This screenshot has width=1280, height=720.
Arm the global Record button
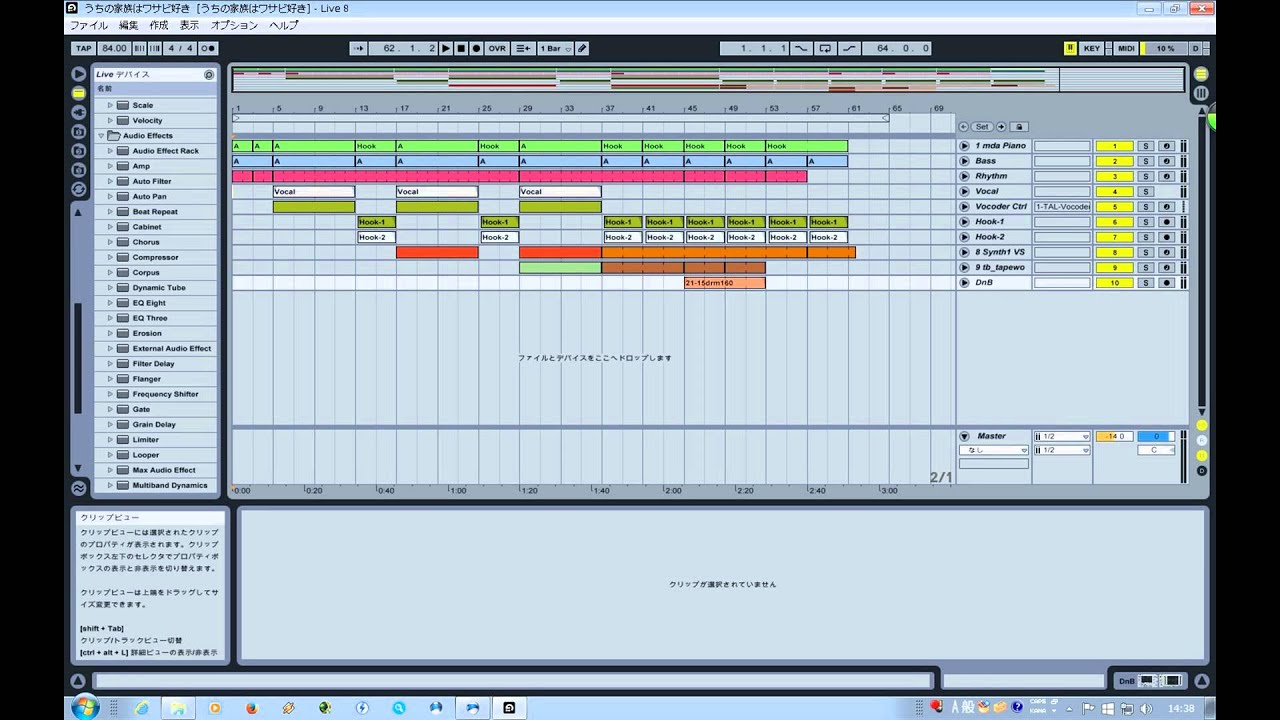pos(476,48)
